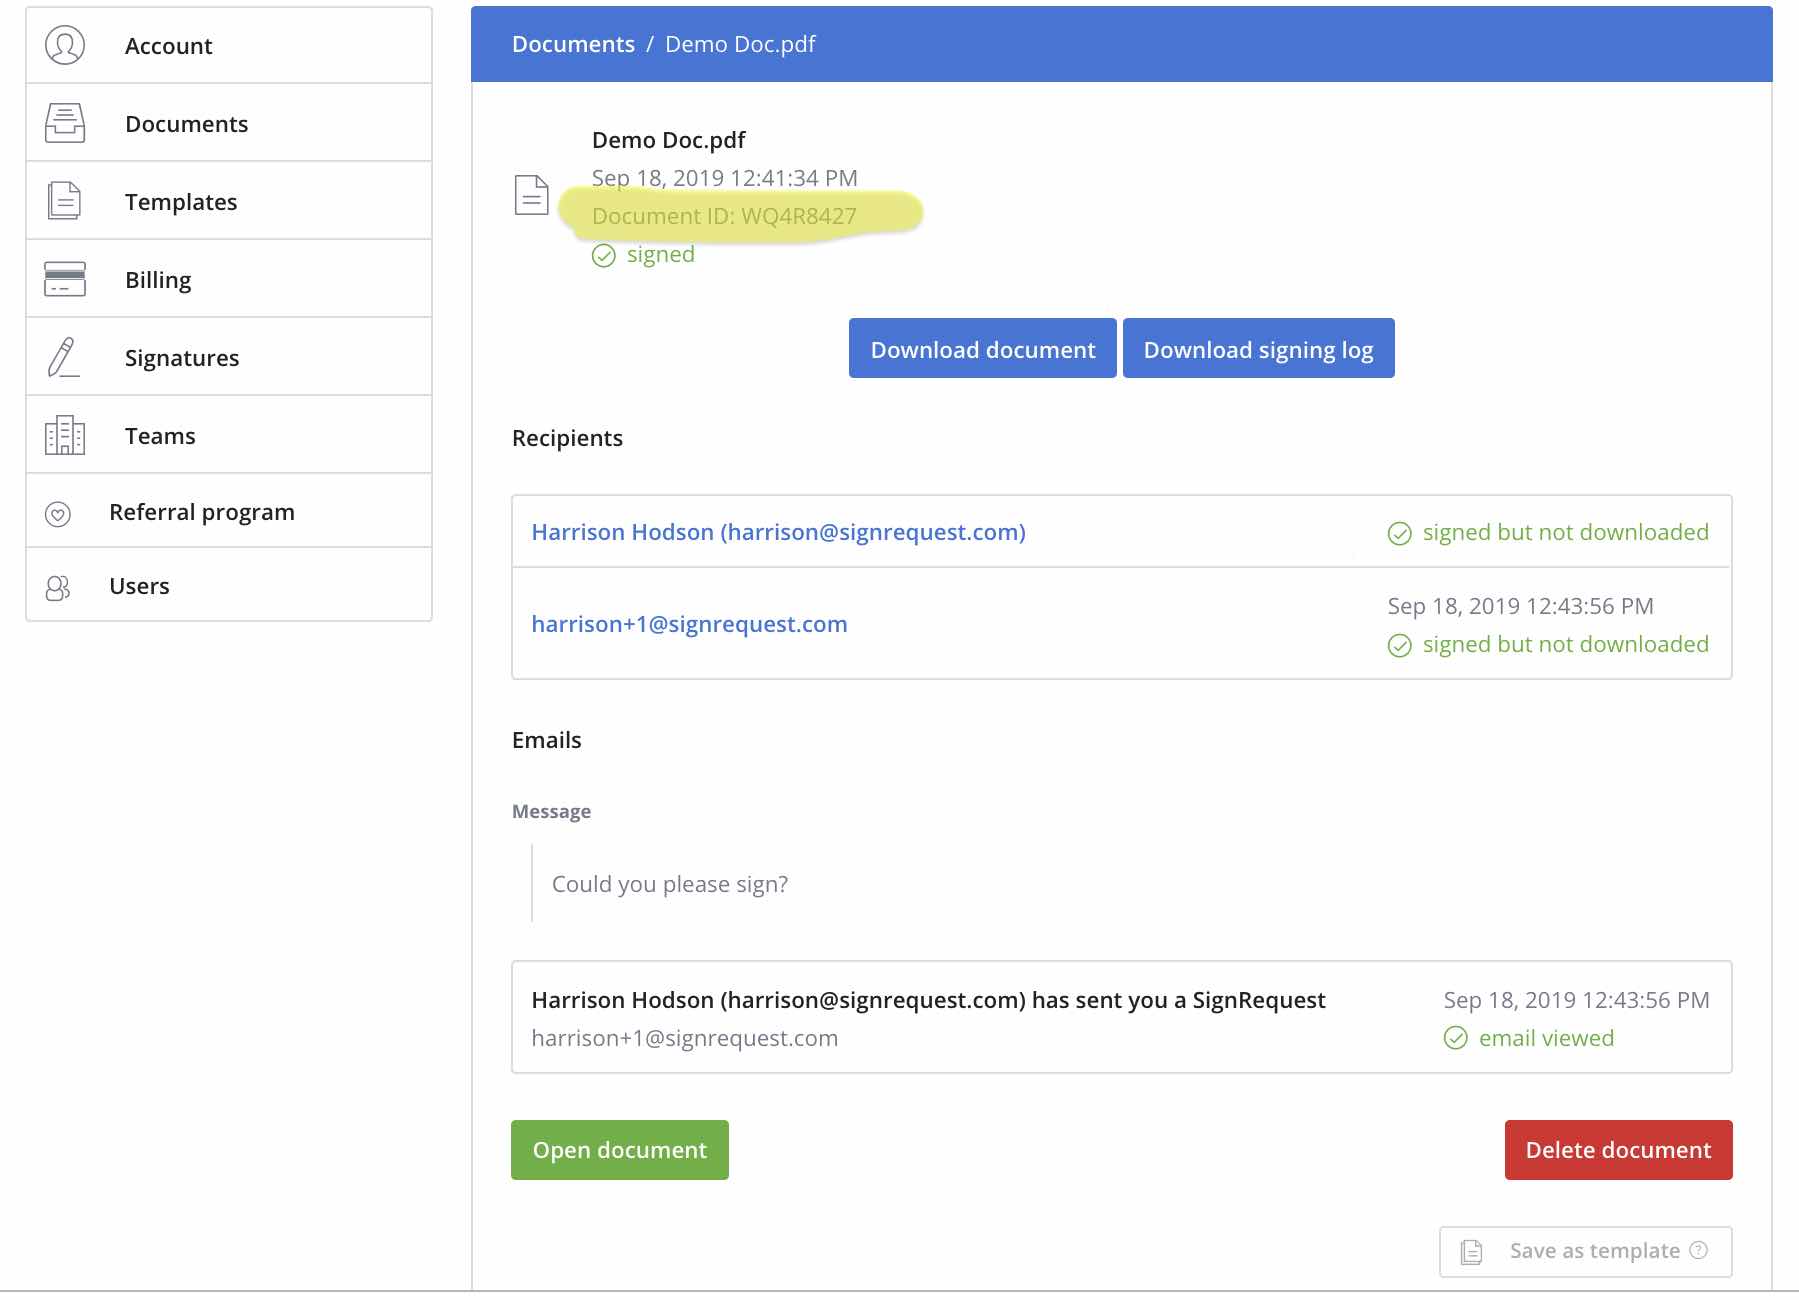Click the green checkmark beside signed status
The width and height of the screenshot is (1799, 1300).
pos(604,256)
